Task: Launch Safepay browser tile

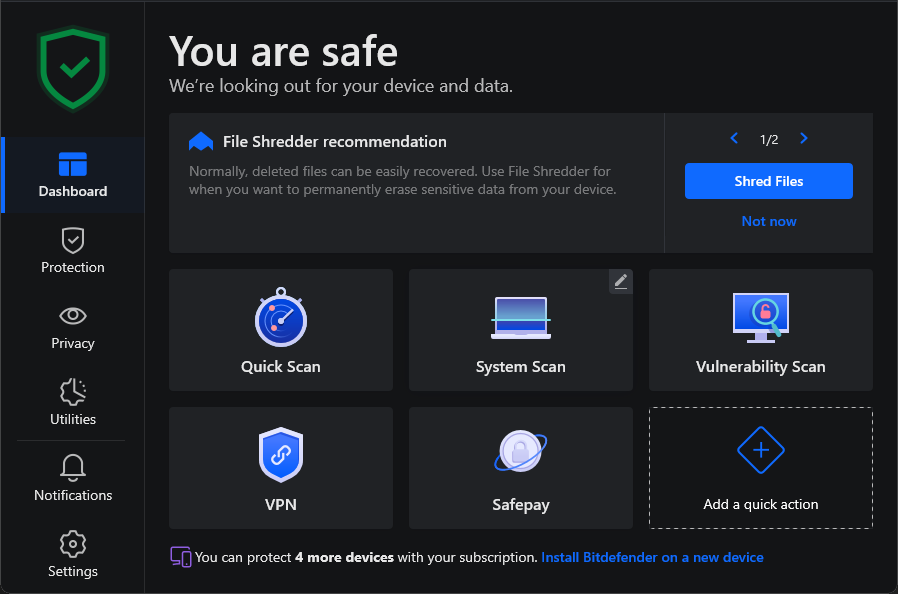Action: point(521,468)
